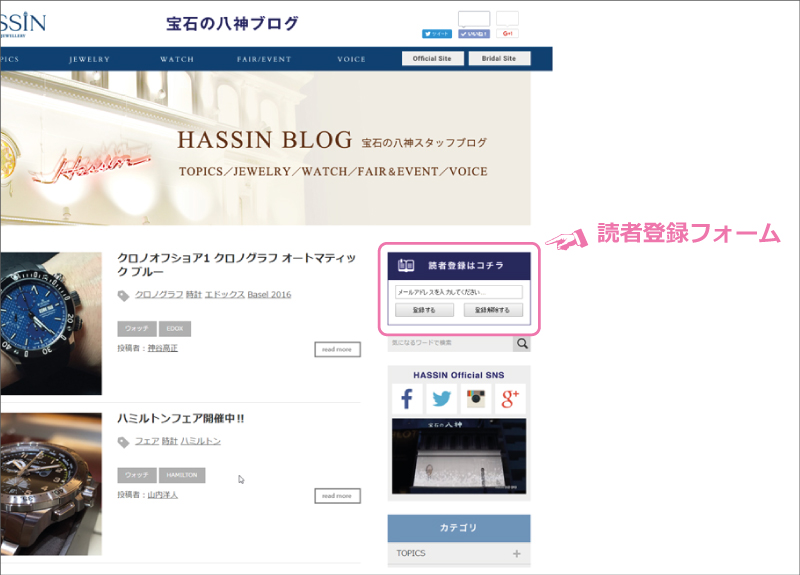Open the Twitter bird icon in Official SNS
Screen dimensions: 800x575
pos(441,398)
